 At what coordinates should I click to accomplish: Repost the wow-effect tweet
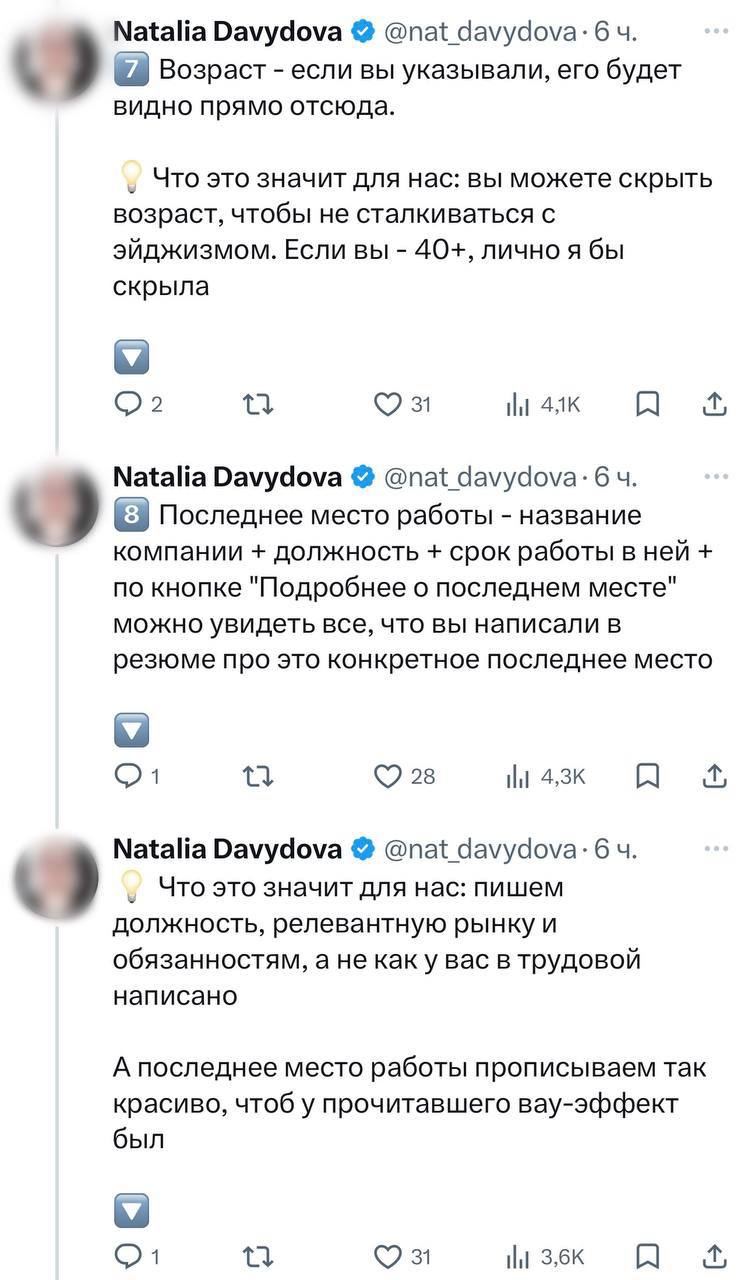[259, 1256]
